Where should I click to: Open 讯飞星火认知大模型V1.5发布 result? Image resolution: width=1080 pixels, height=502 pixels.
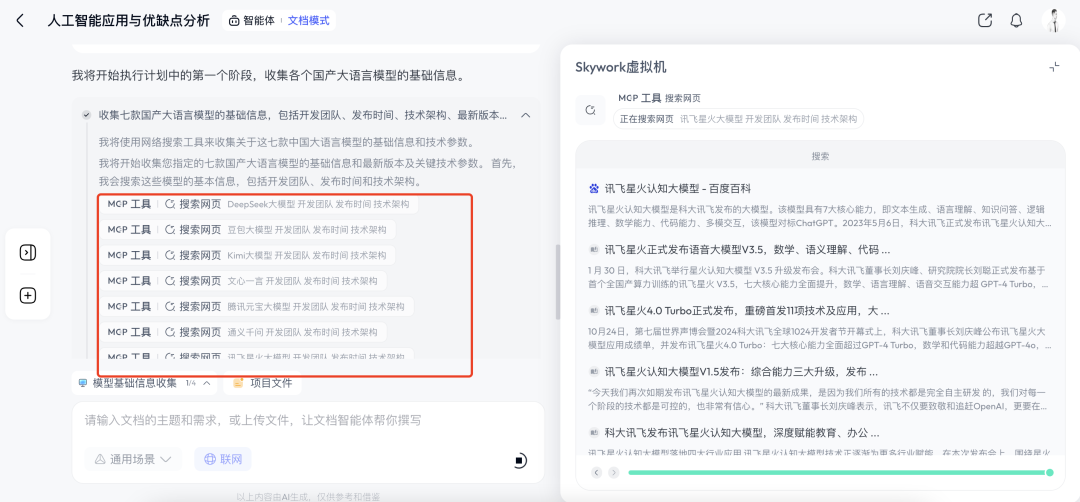pyautogui.click(x=742, y=372)
